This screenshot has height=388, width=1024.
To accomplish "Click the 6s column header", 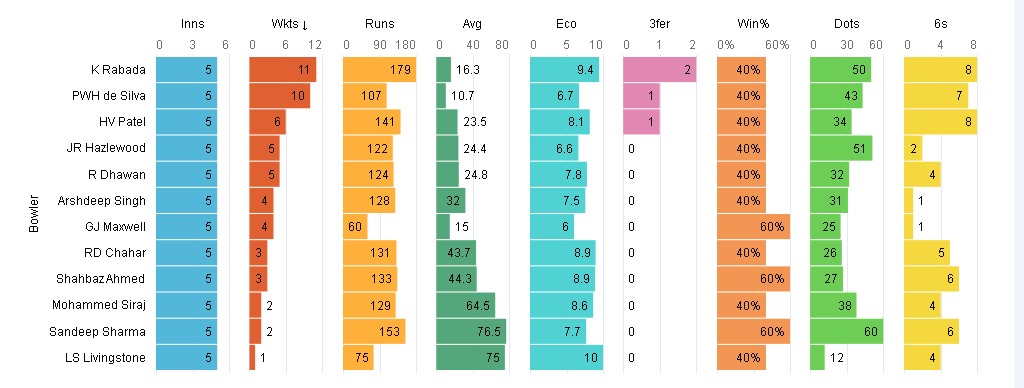I will pos(940,24).
